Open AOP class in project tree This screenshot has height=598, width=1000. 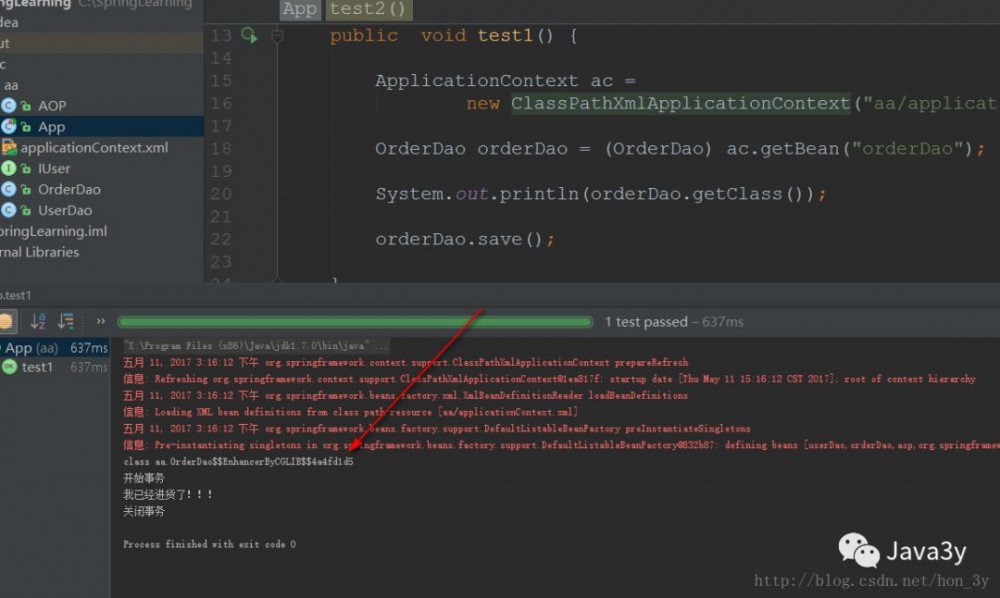(52, 106)
